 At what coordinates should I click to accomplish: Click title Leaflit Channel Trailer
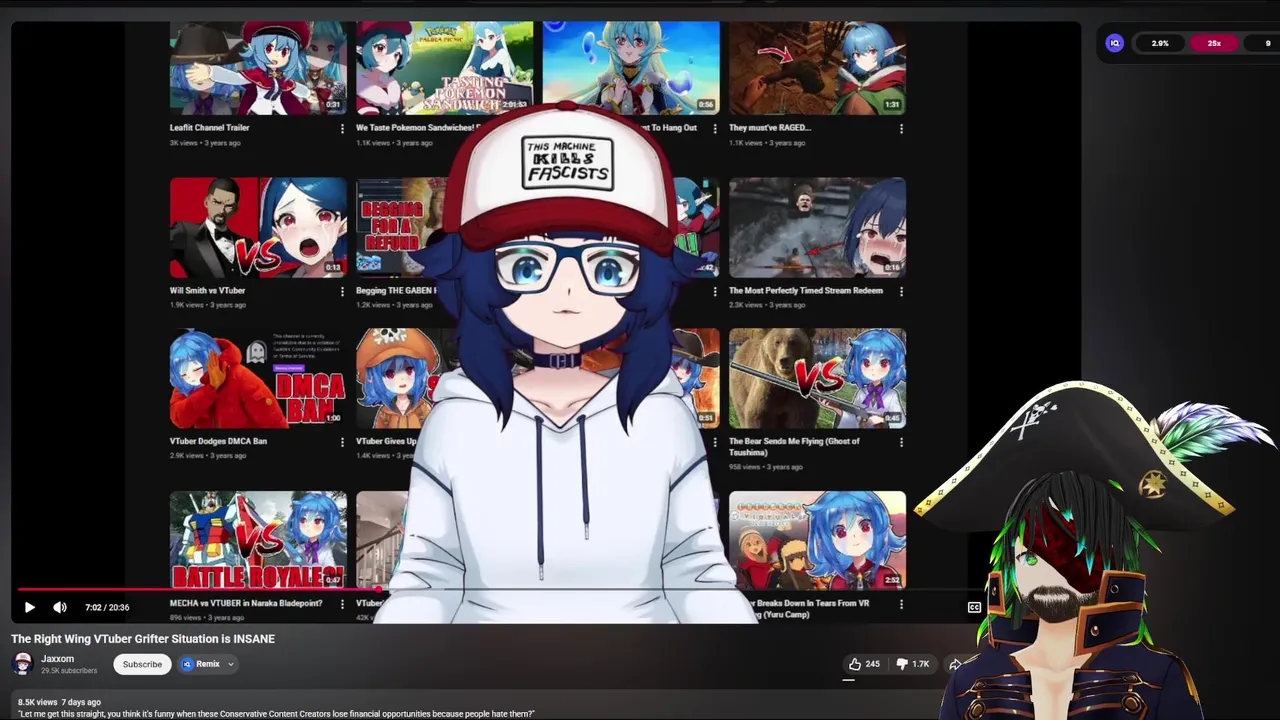[x=209, y=127]
